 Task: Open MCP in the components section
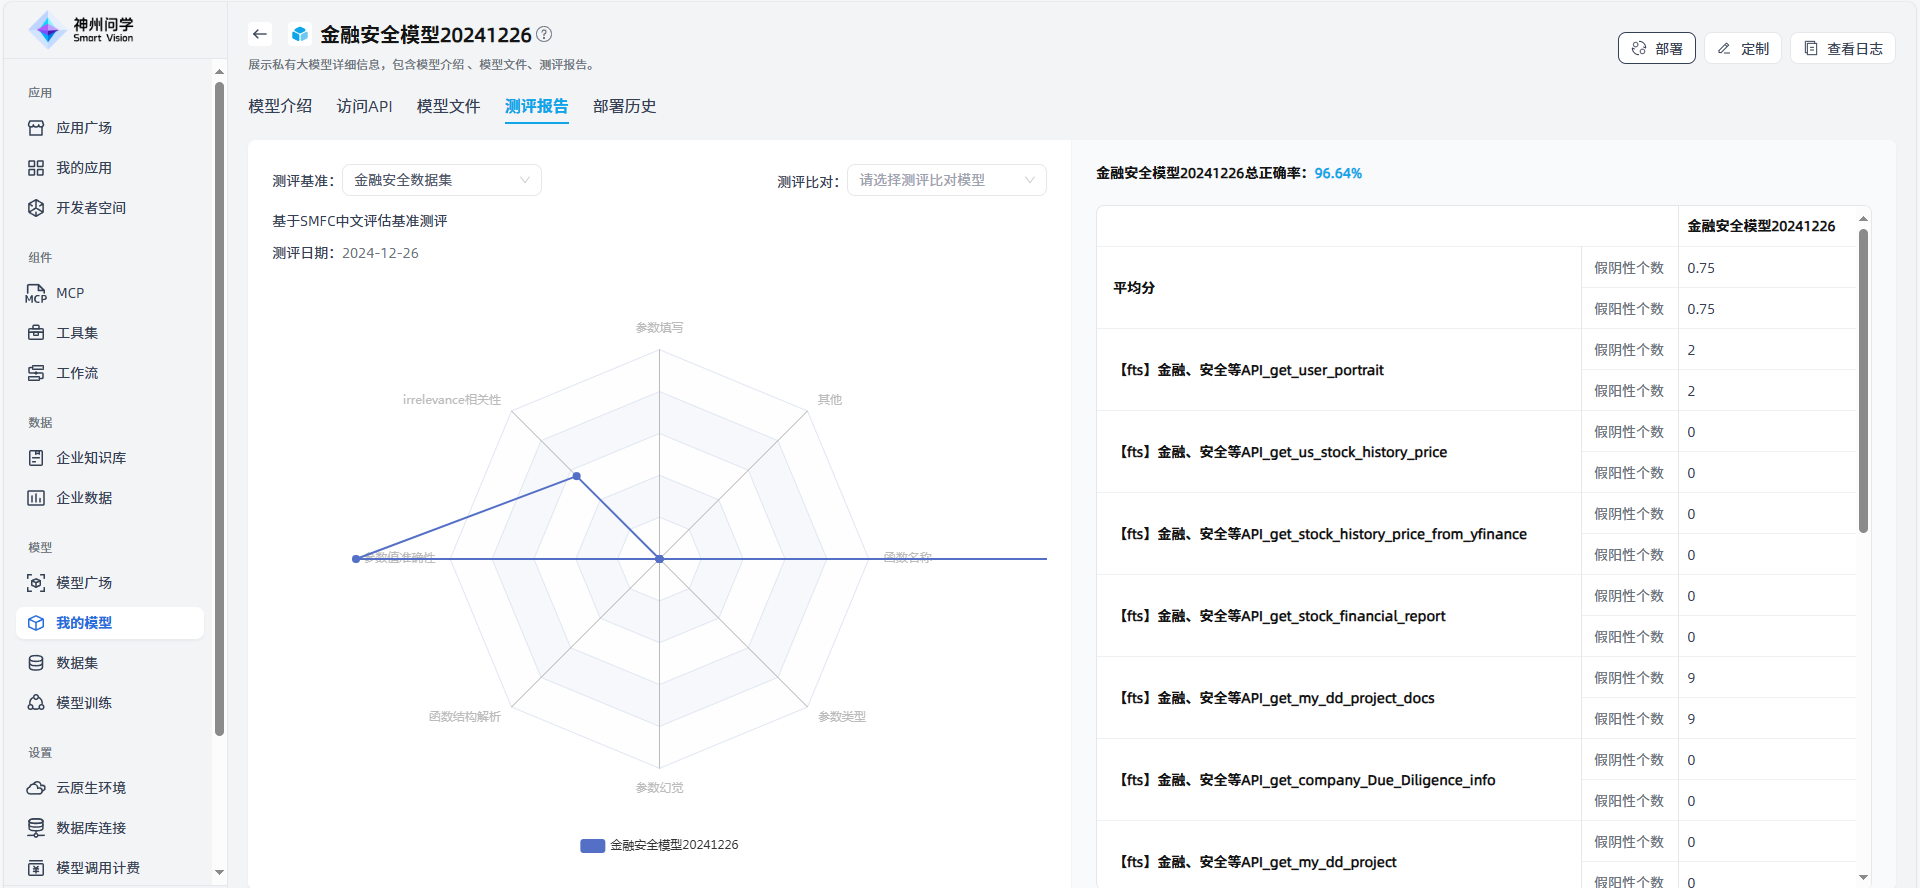[70, 293]
